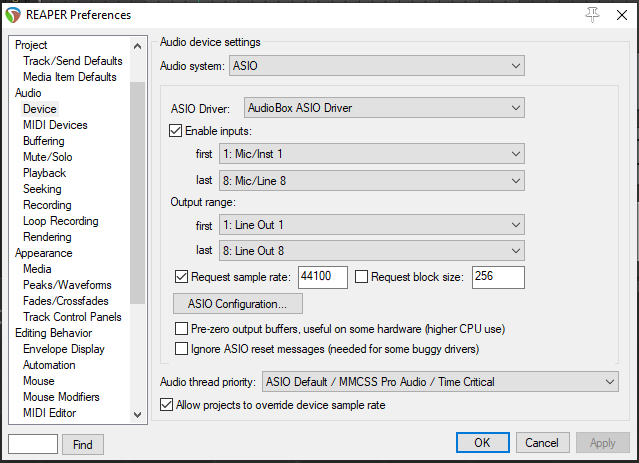This screenshot has width=639, height=463.
Task: Click the REAPER logo in title bar
Action: [13, 15]
